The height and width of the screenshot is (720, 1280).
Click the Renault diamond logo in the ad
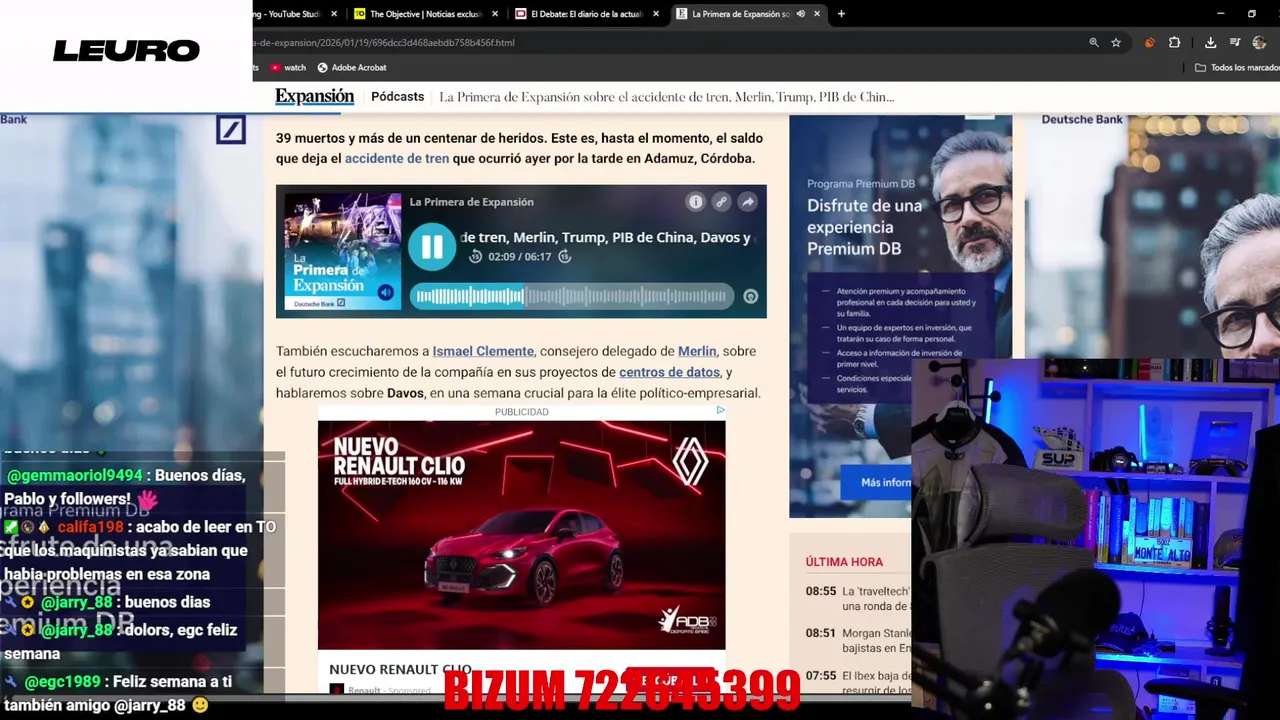point(691,462)
